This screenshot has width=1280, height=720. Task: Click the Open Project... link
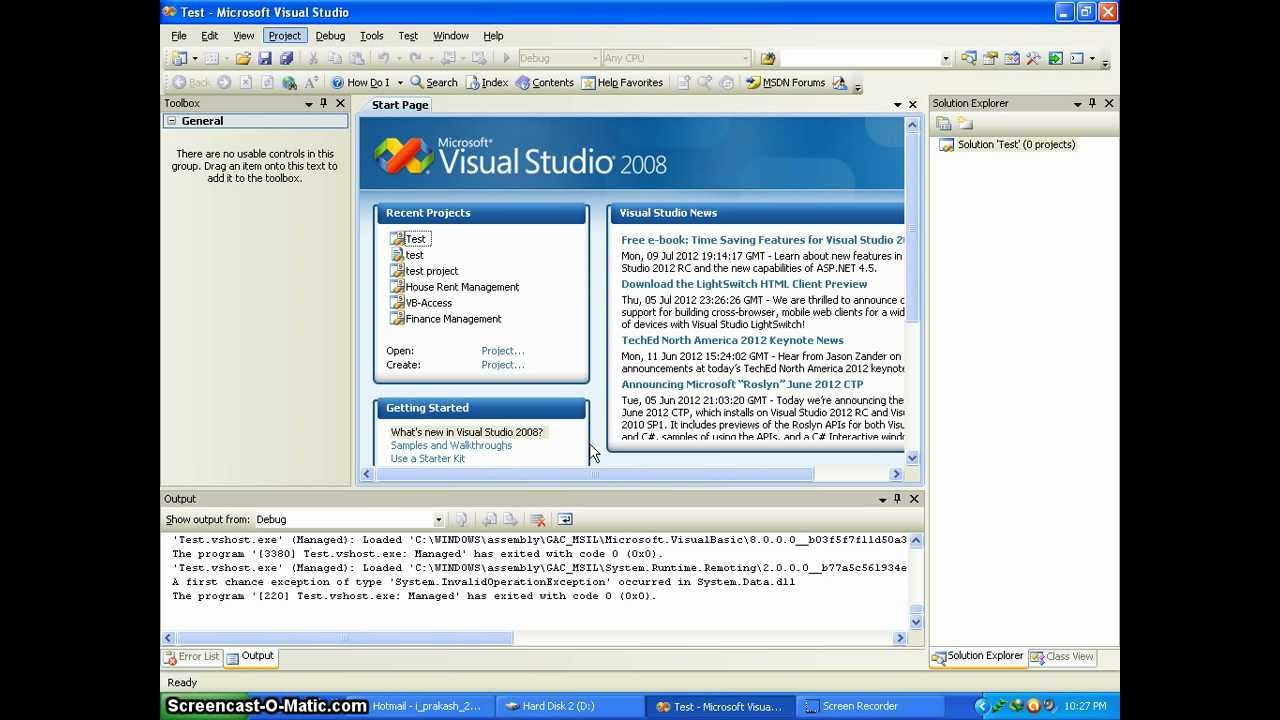[x=503, y=351]
